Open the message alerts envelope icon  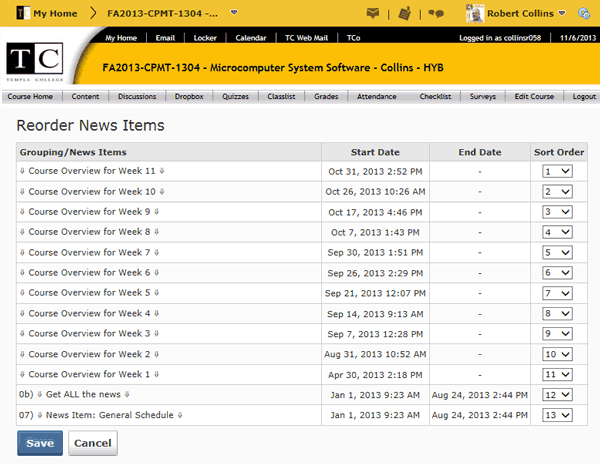372,13
